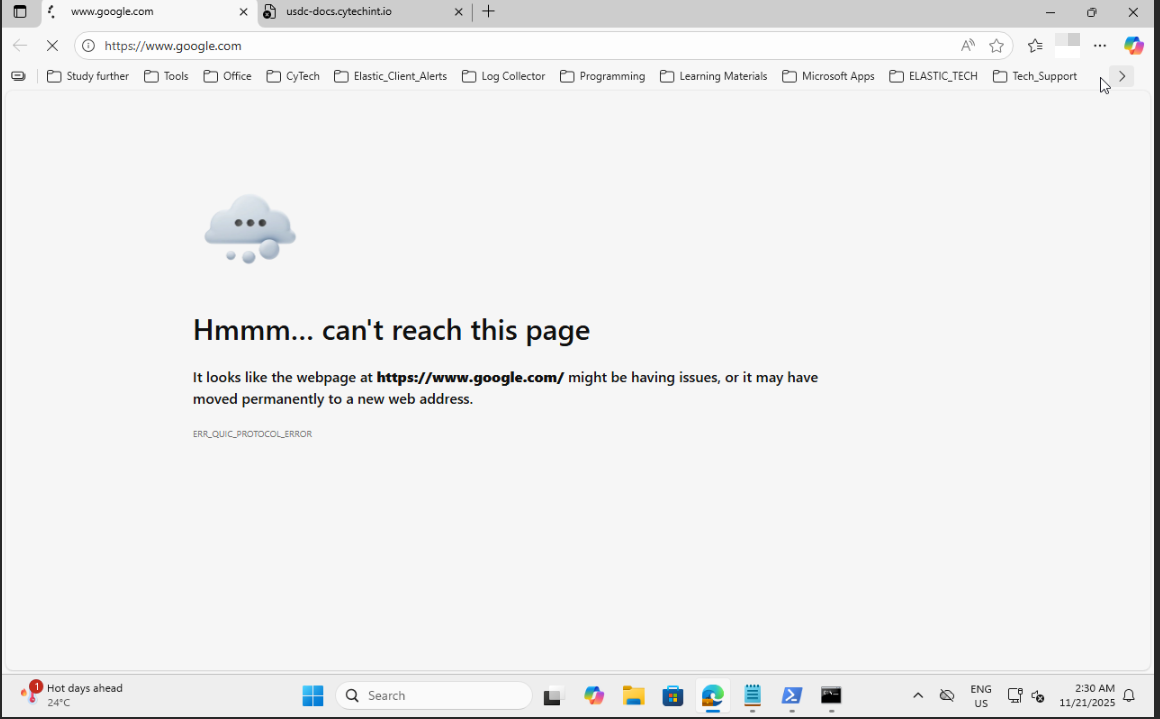Open a new browser tab
This screenshot has width=1160, height=719.
point(488,12)
